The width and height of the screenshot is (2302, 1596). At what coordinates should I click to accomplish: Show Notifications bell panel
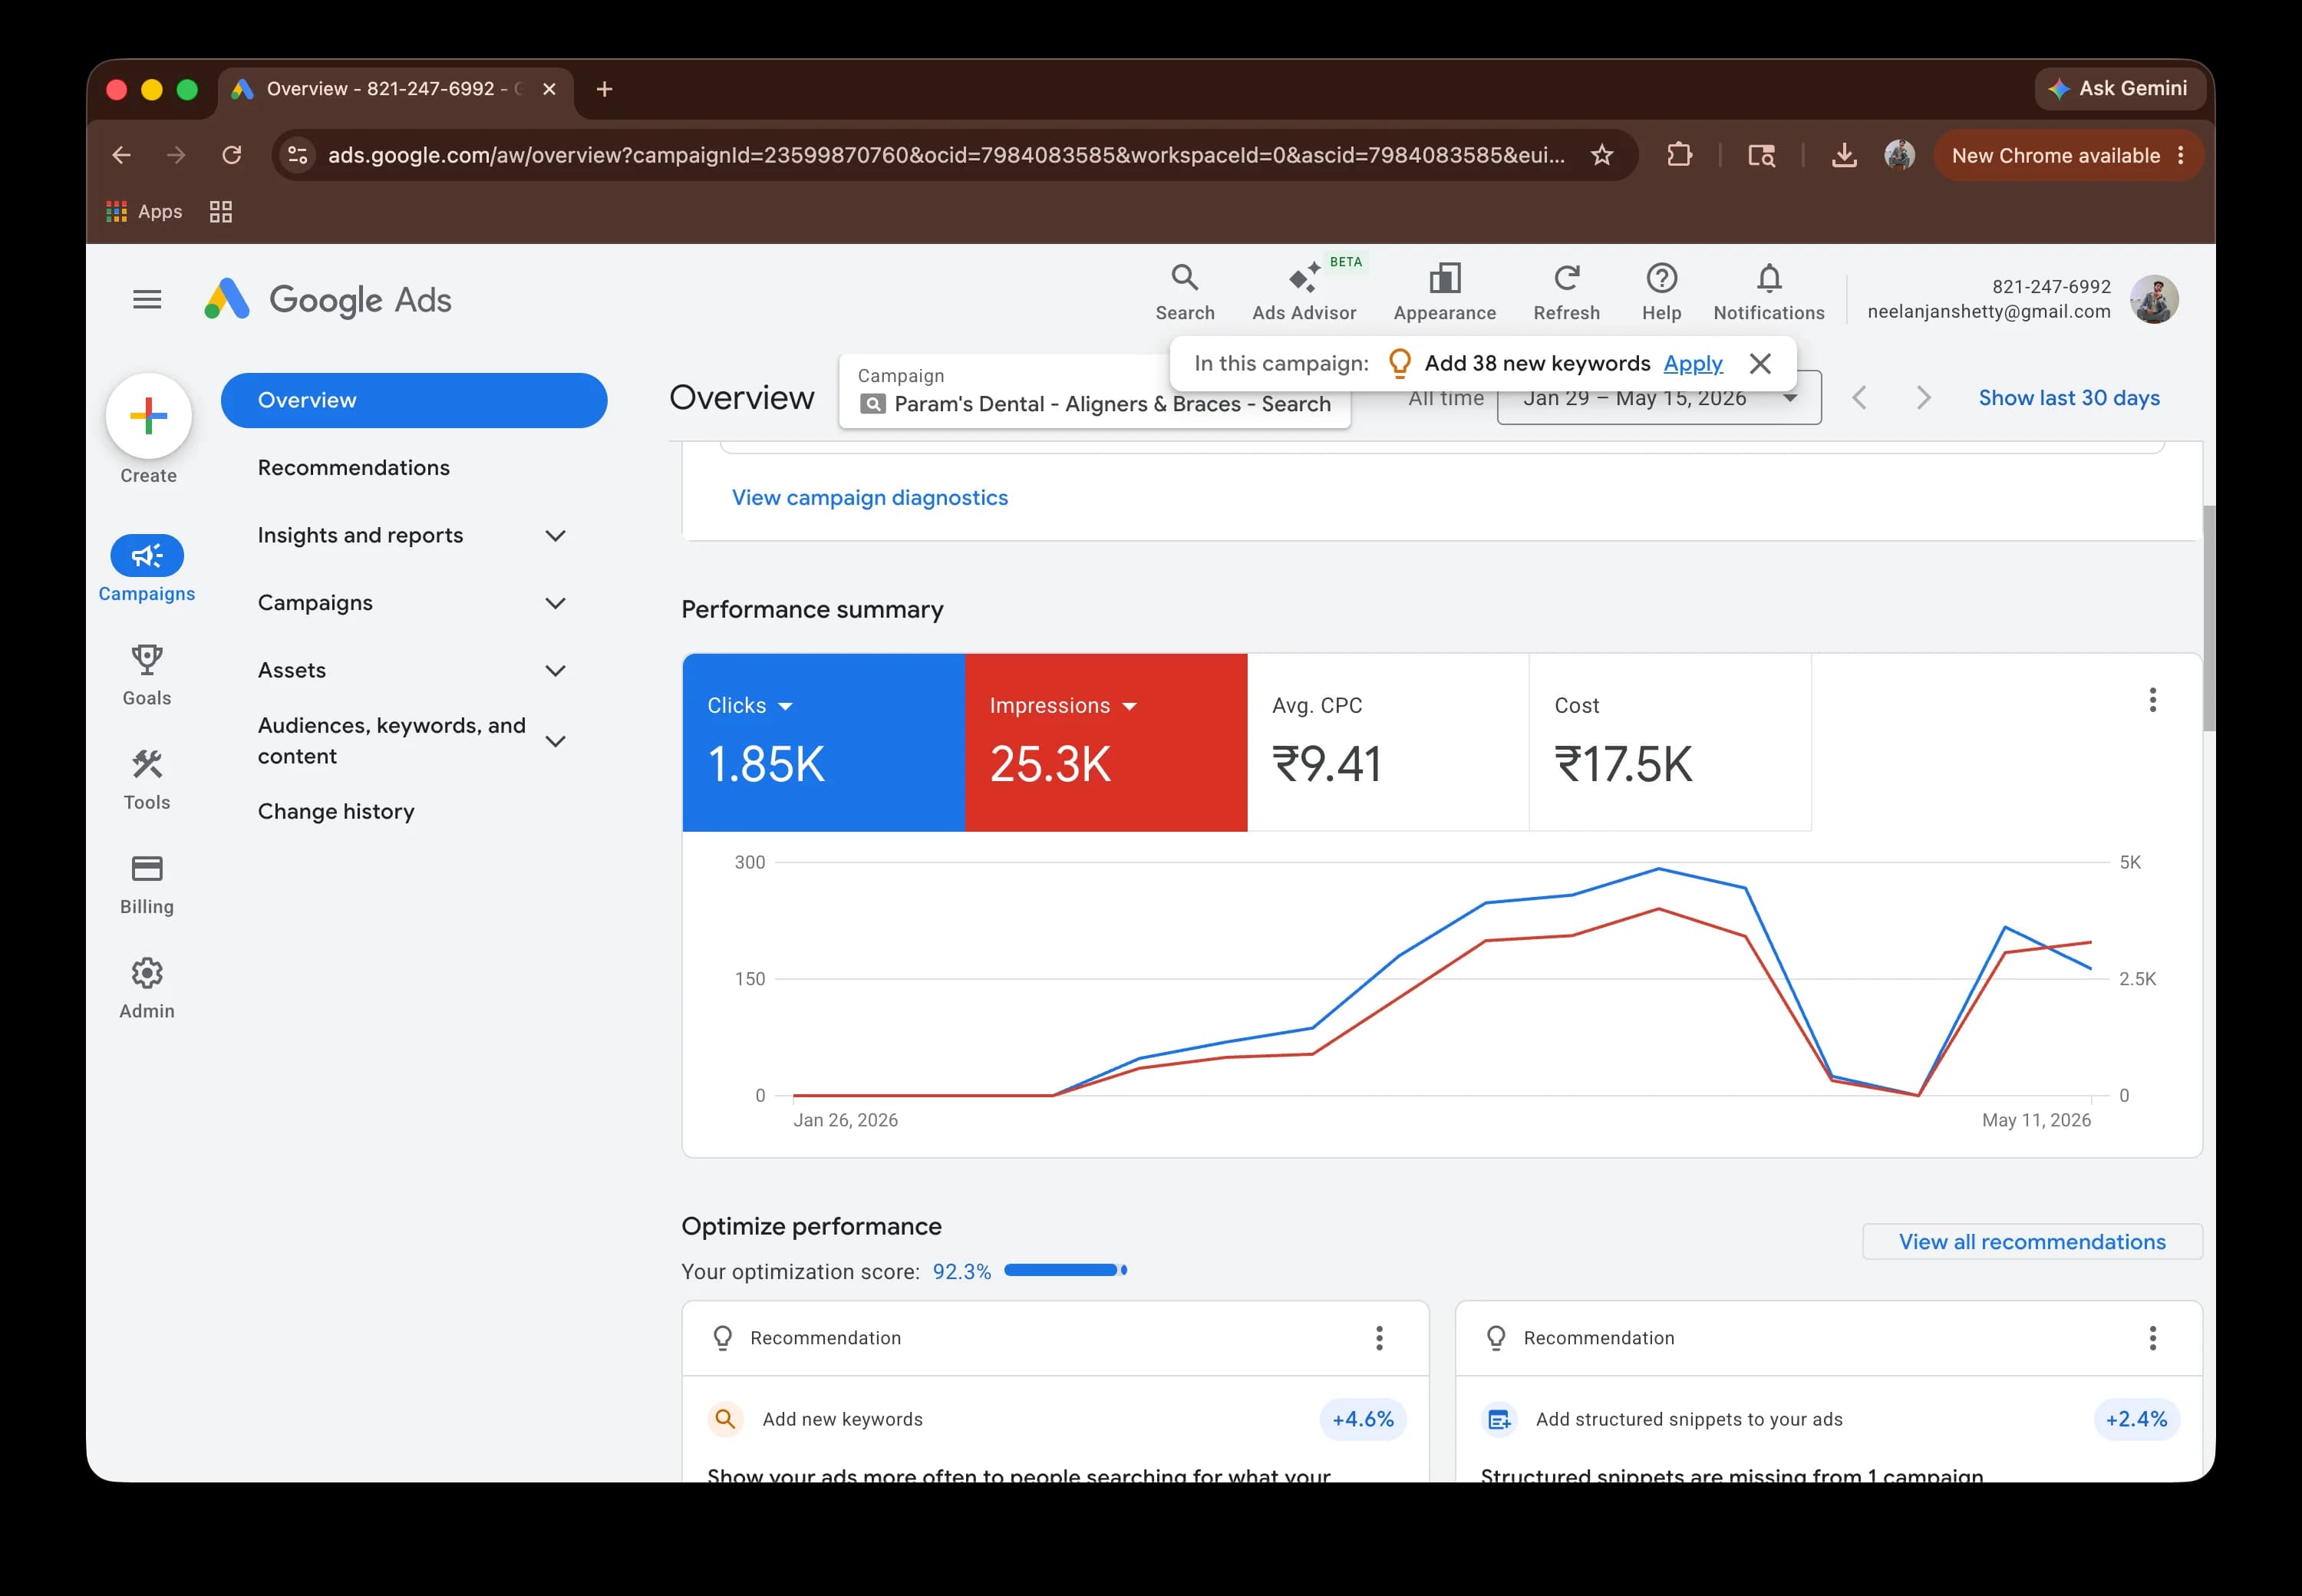pos(1768,292)
